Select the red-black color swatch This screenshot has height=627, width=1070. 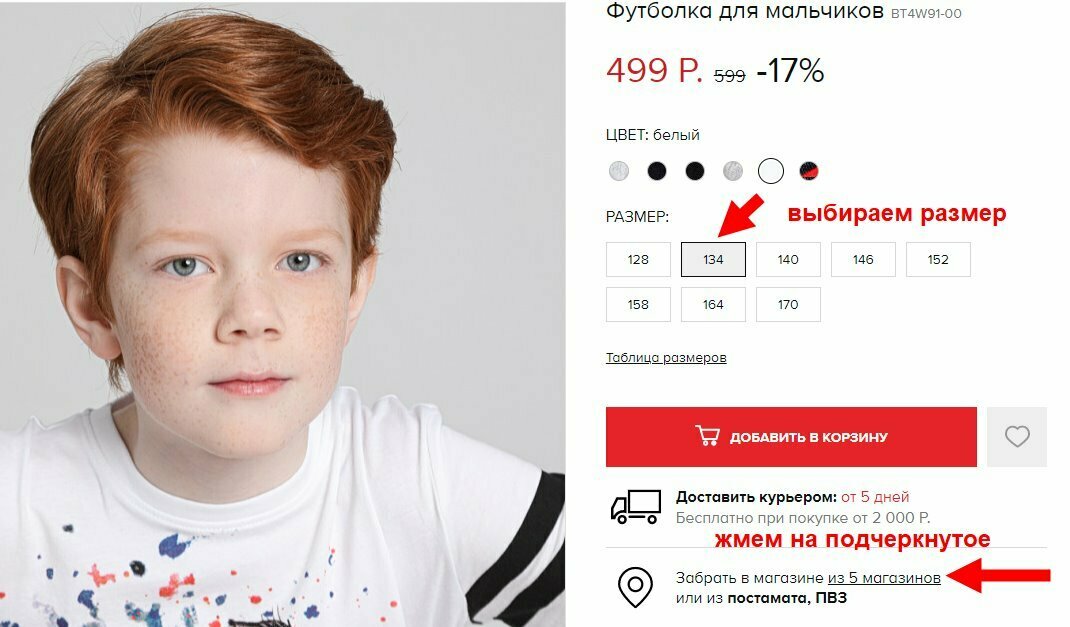click(x=809, y=171)
